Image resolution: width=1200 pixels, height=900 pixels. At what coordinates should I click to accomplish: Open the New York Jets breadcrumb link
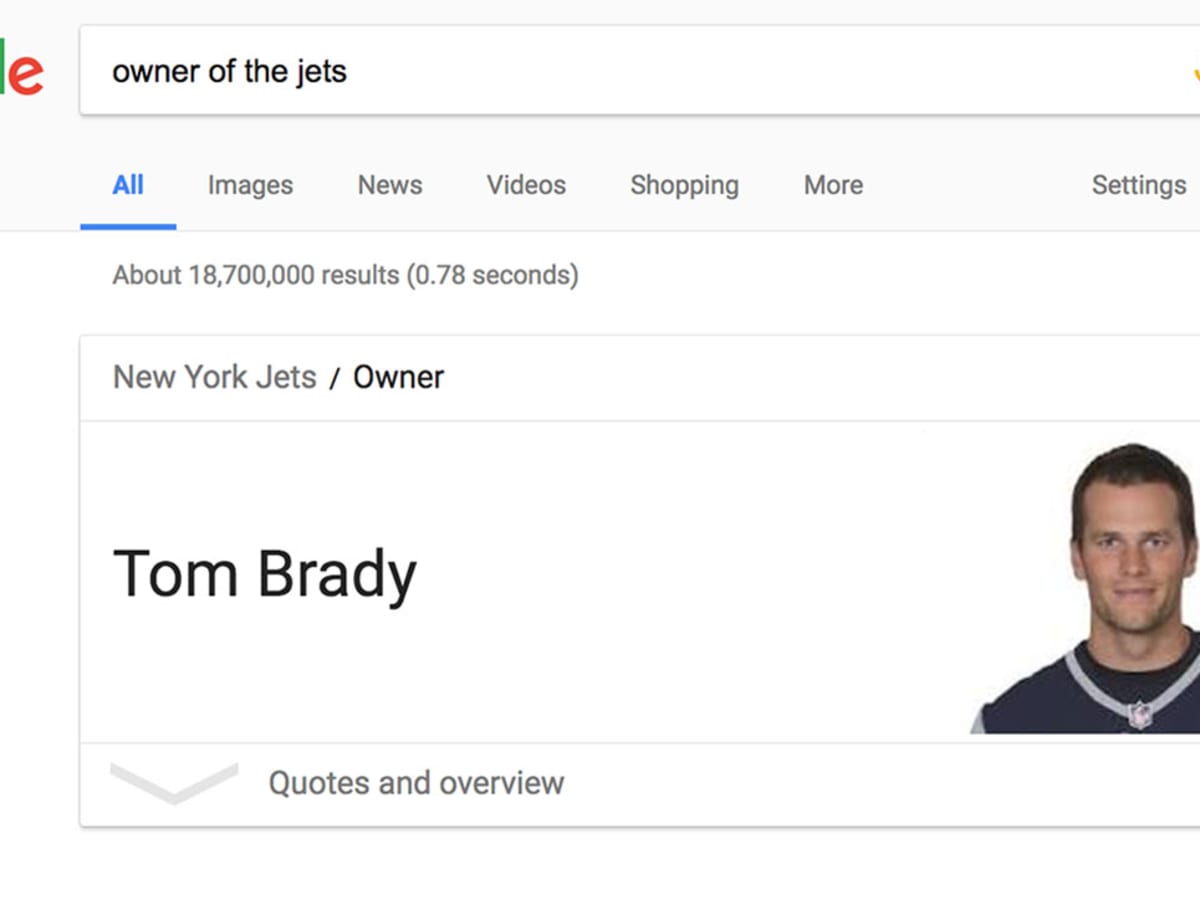tap(214, 377)
